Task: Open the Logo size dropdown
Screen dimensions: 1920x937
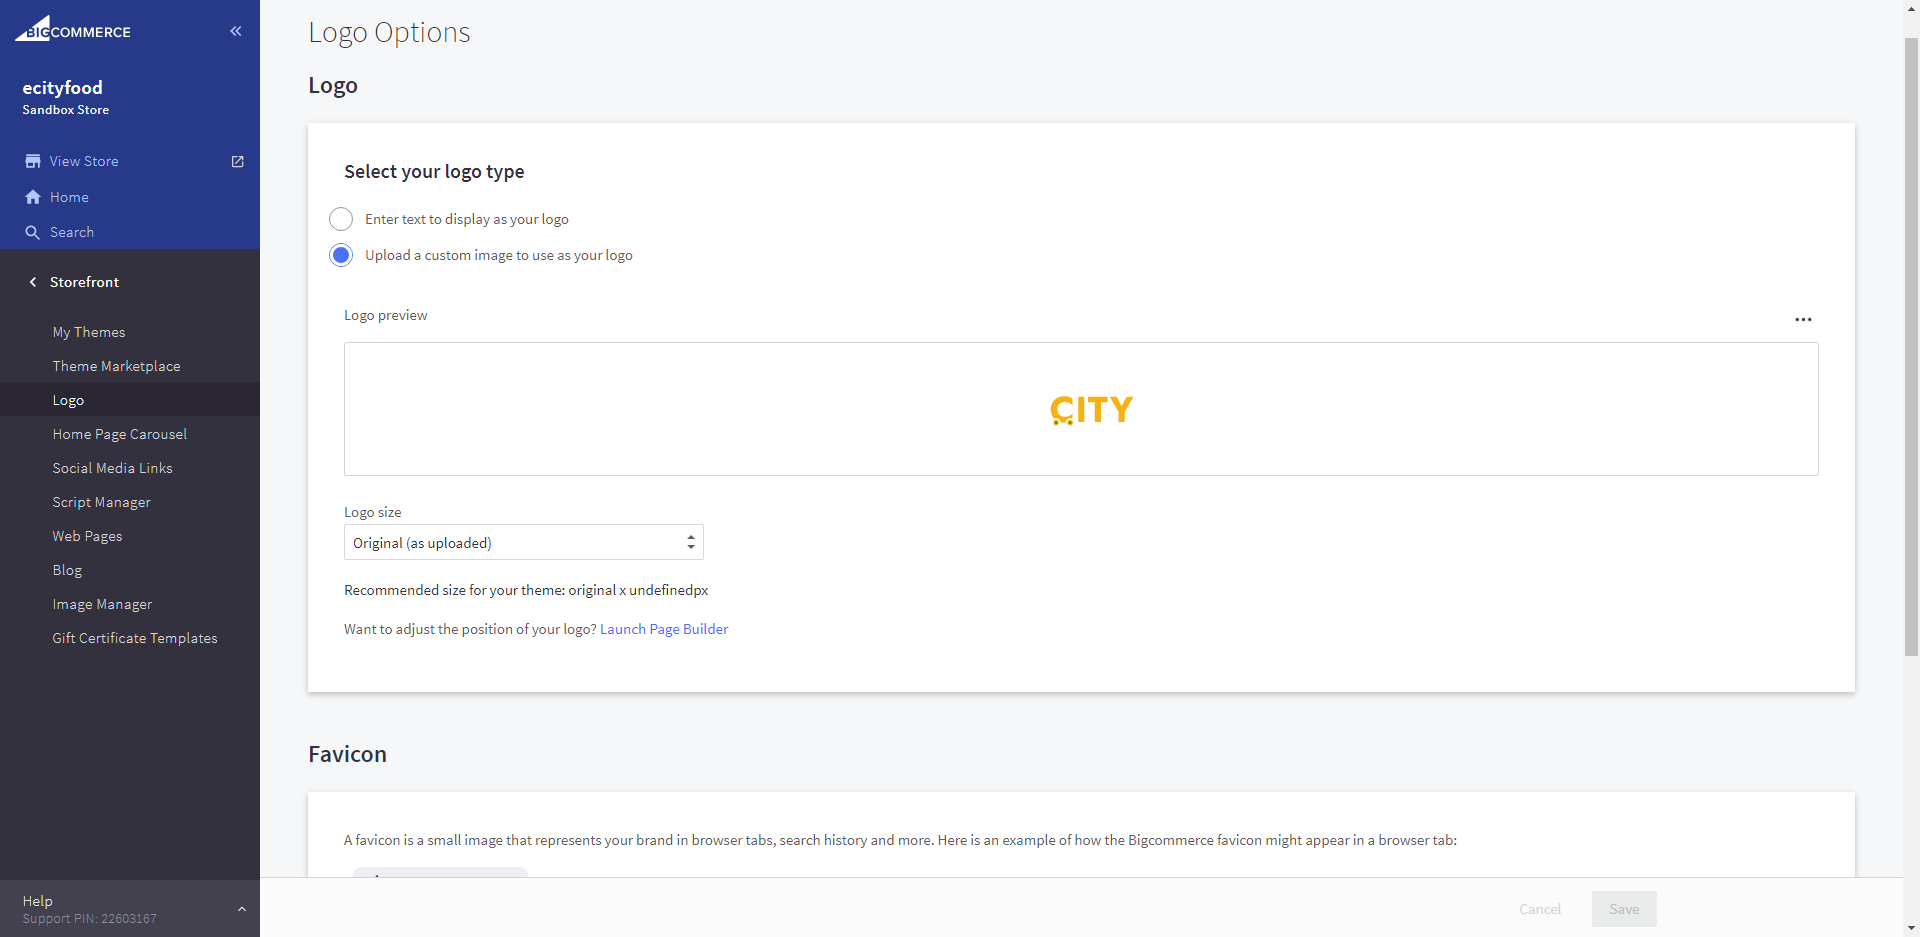Action: point(523,542)
